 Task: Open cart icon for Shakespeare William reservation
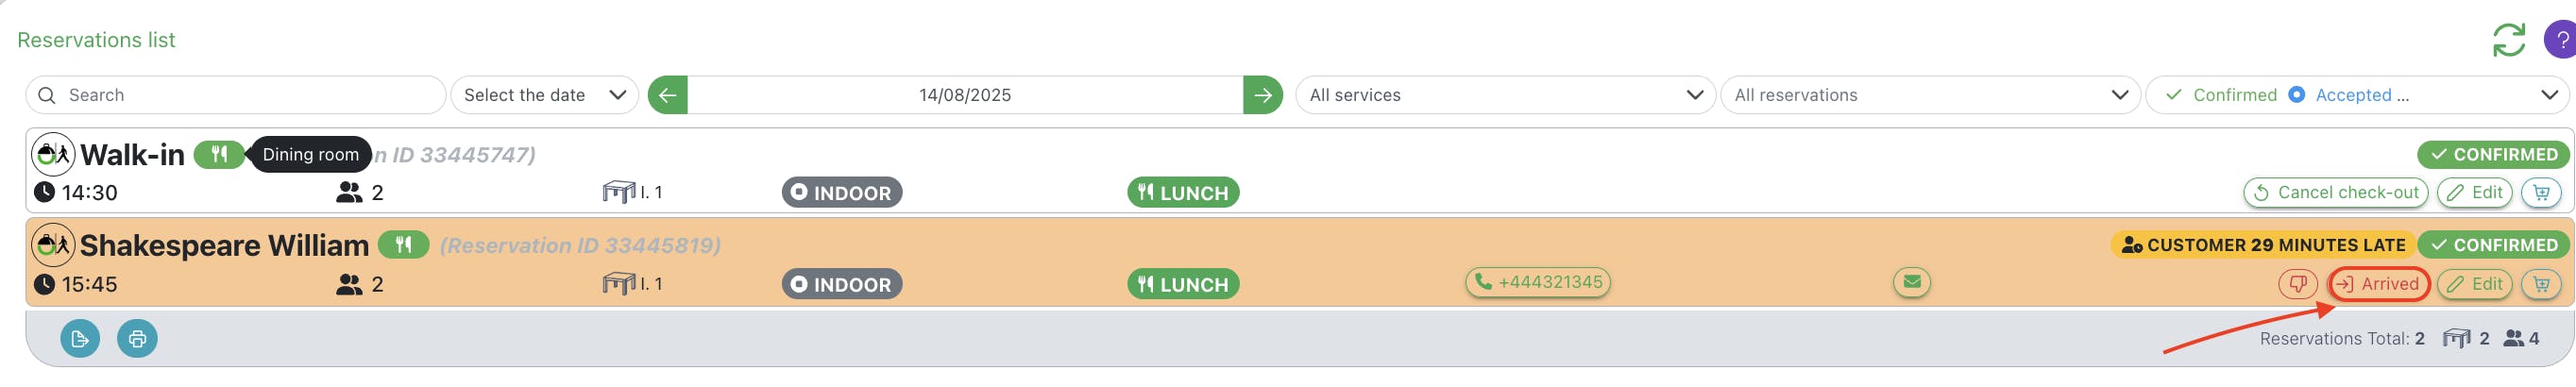coord(2541,285)
